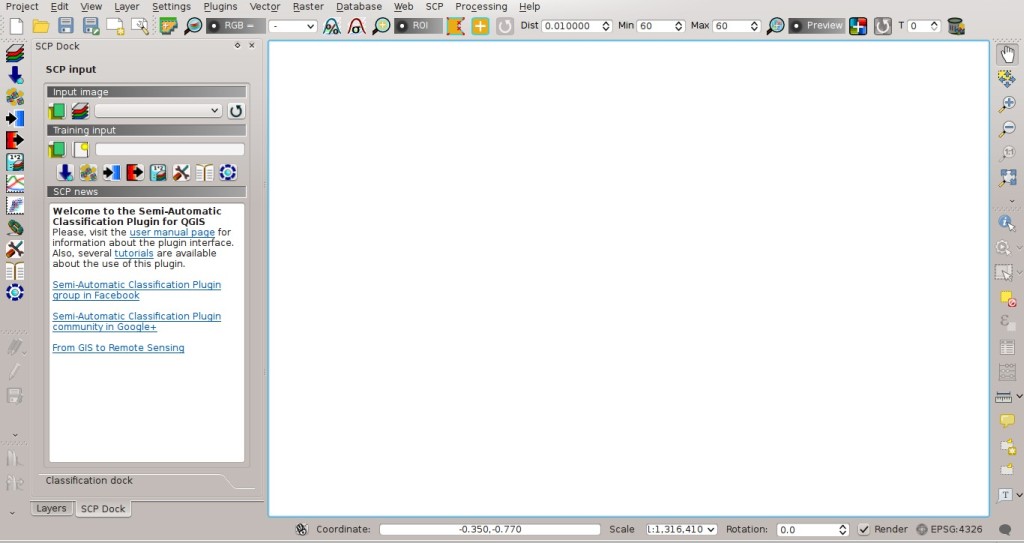Open the Scatter plot icon in the left sidebar
This screenshot has width=1024, height=543.
pyautogui.click(x=14, y=205)
